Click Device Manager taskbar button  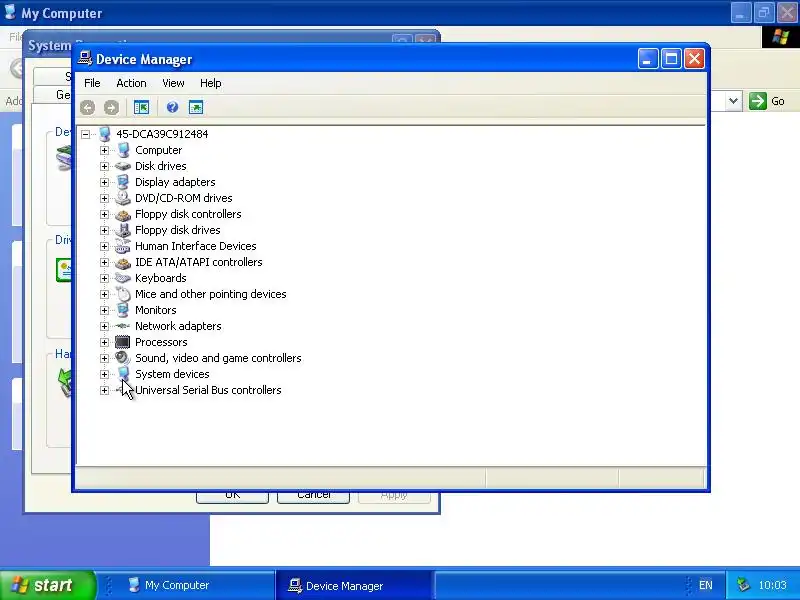(x=355, y=585)
